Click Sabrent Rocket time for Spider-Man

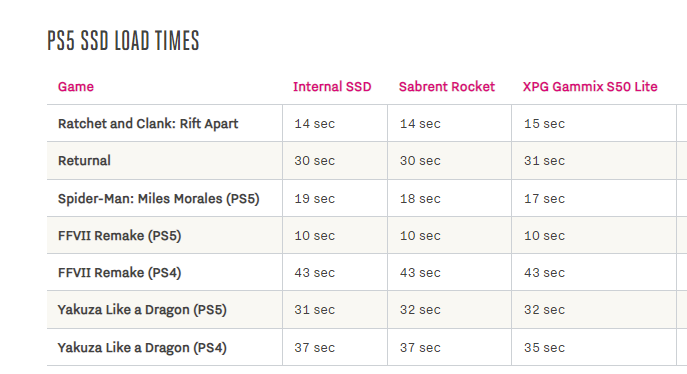pos(420,199)
